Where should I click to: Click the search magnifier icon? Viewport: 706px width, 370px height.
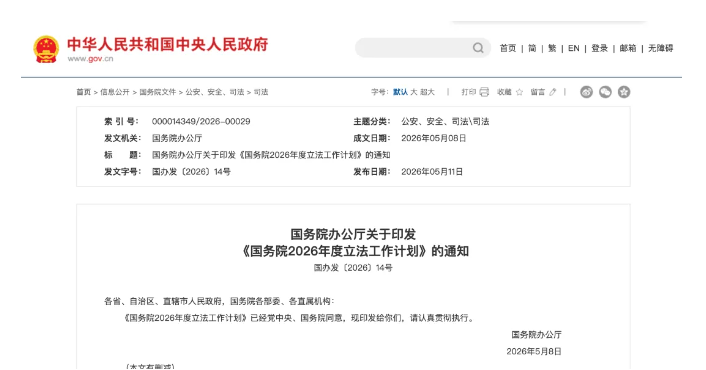click(478, 48)
